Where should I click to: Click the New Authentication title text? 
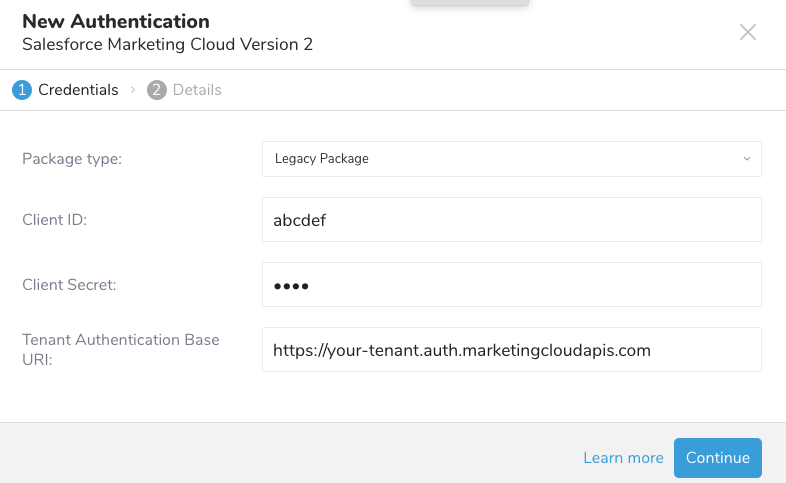(x=116, y=21)
